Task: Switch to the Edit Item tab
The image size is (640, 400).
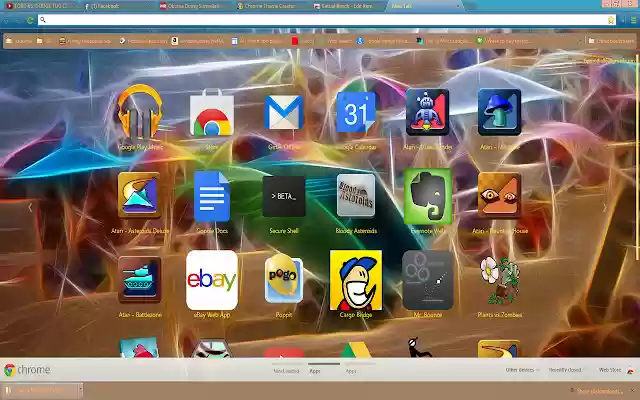Action: pyautogui.click(x=349, y=6)
